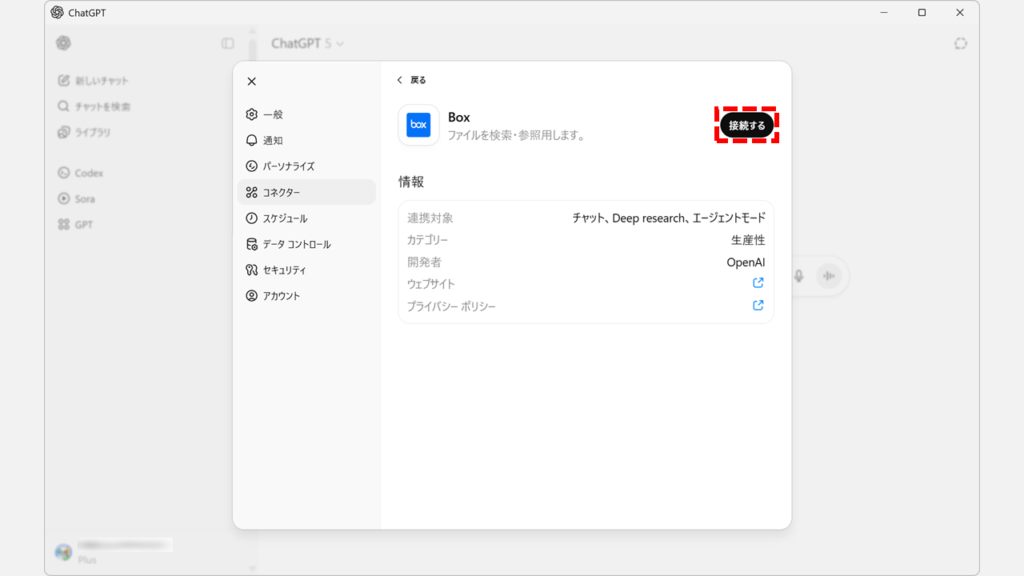
Task: Open GPT in main sidebar
Action: click(76, 225)
